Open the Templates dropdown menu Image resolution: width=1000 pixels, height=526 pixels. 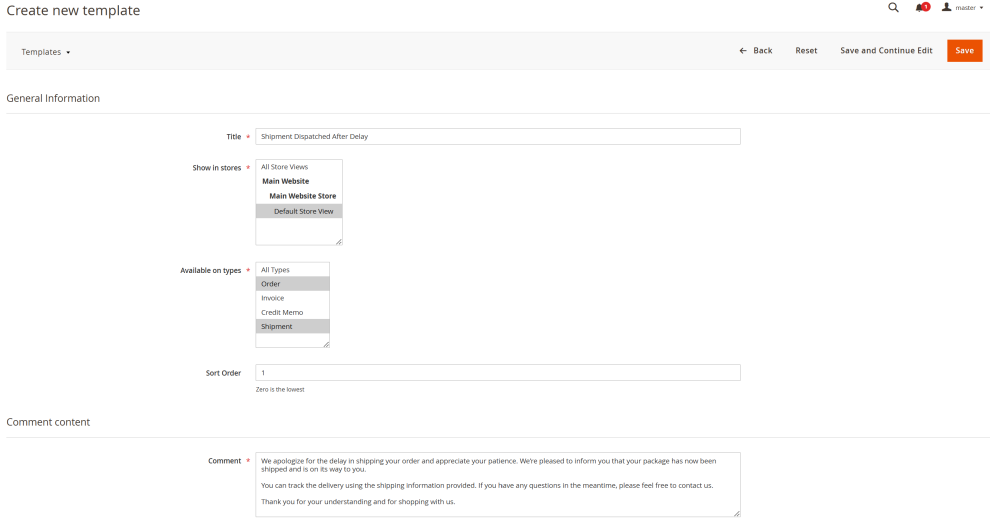click(x=46, y=52)
